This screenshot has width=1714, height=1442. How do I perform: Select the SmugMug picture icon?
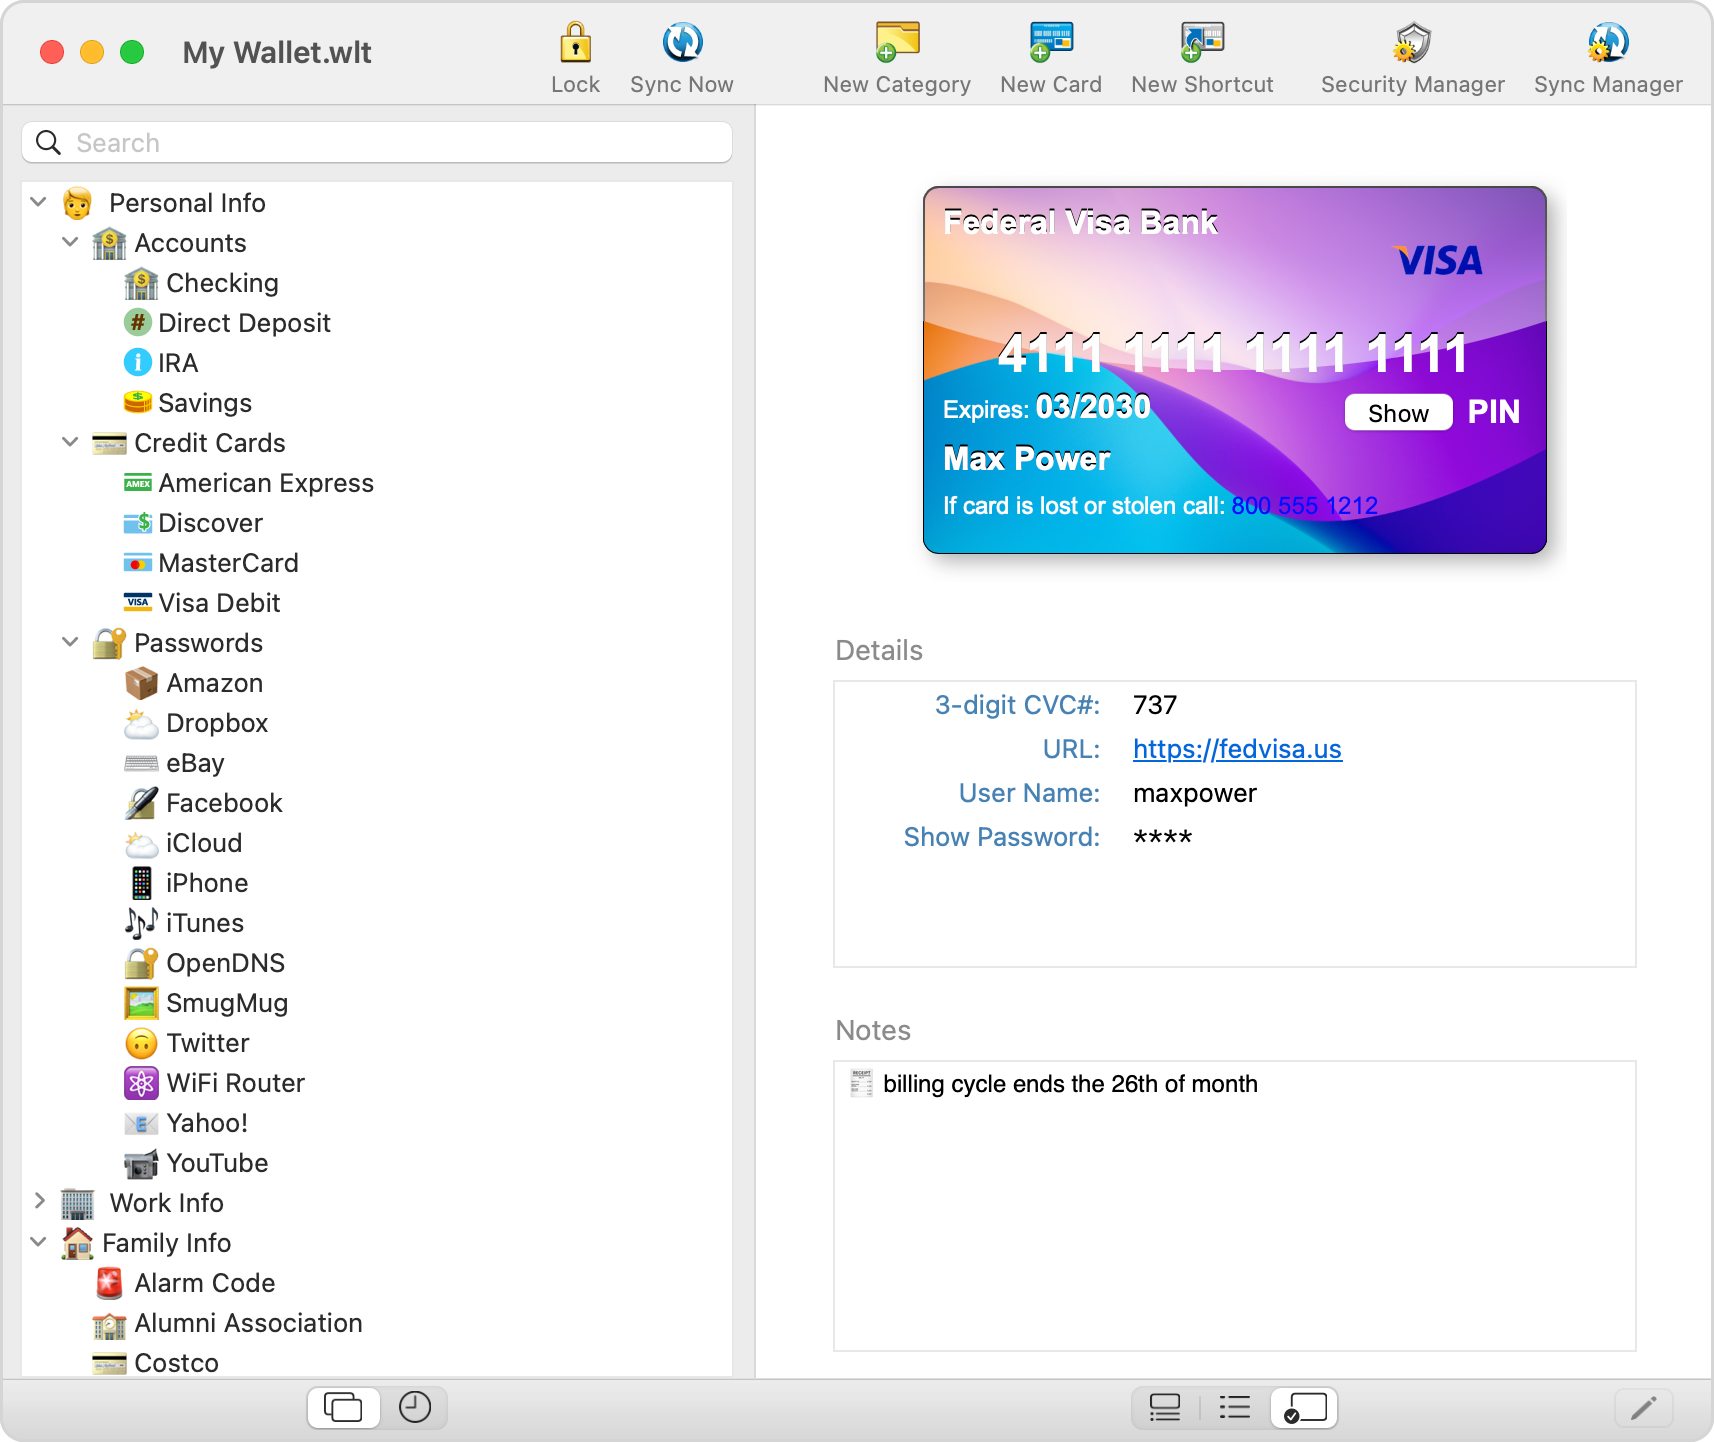(x=141, y=1003)
